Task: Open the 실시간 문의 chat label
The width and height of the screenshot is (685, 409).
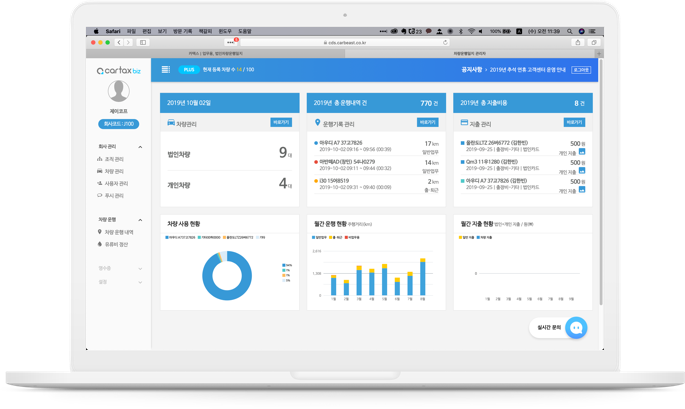Action: [x=549, y=328]
